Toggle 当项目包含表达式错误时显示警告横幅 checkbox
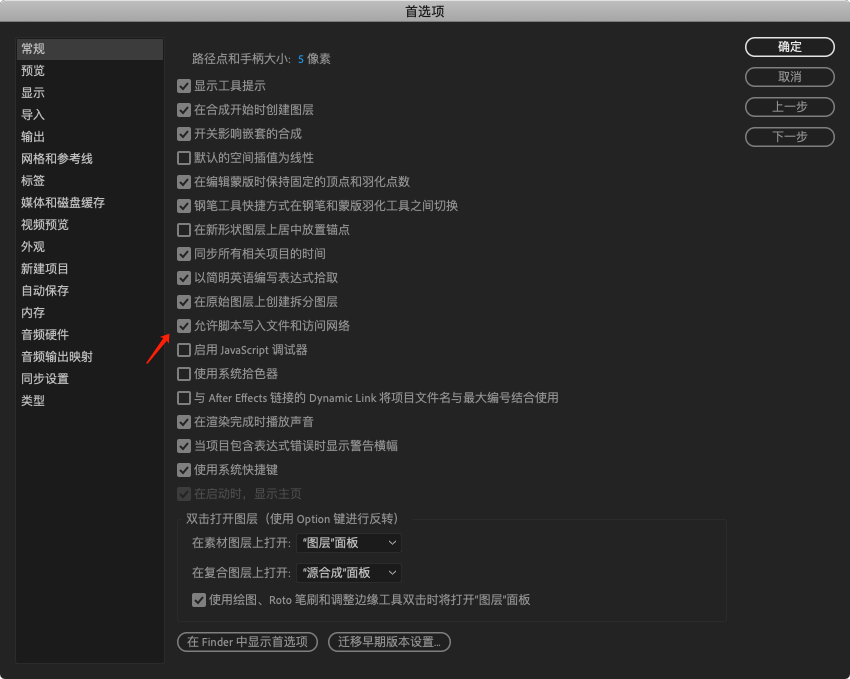This screenshot has width=850, height=679. [184, 446]
